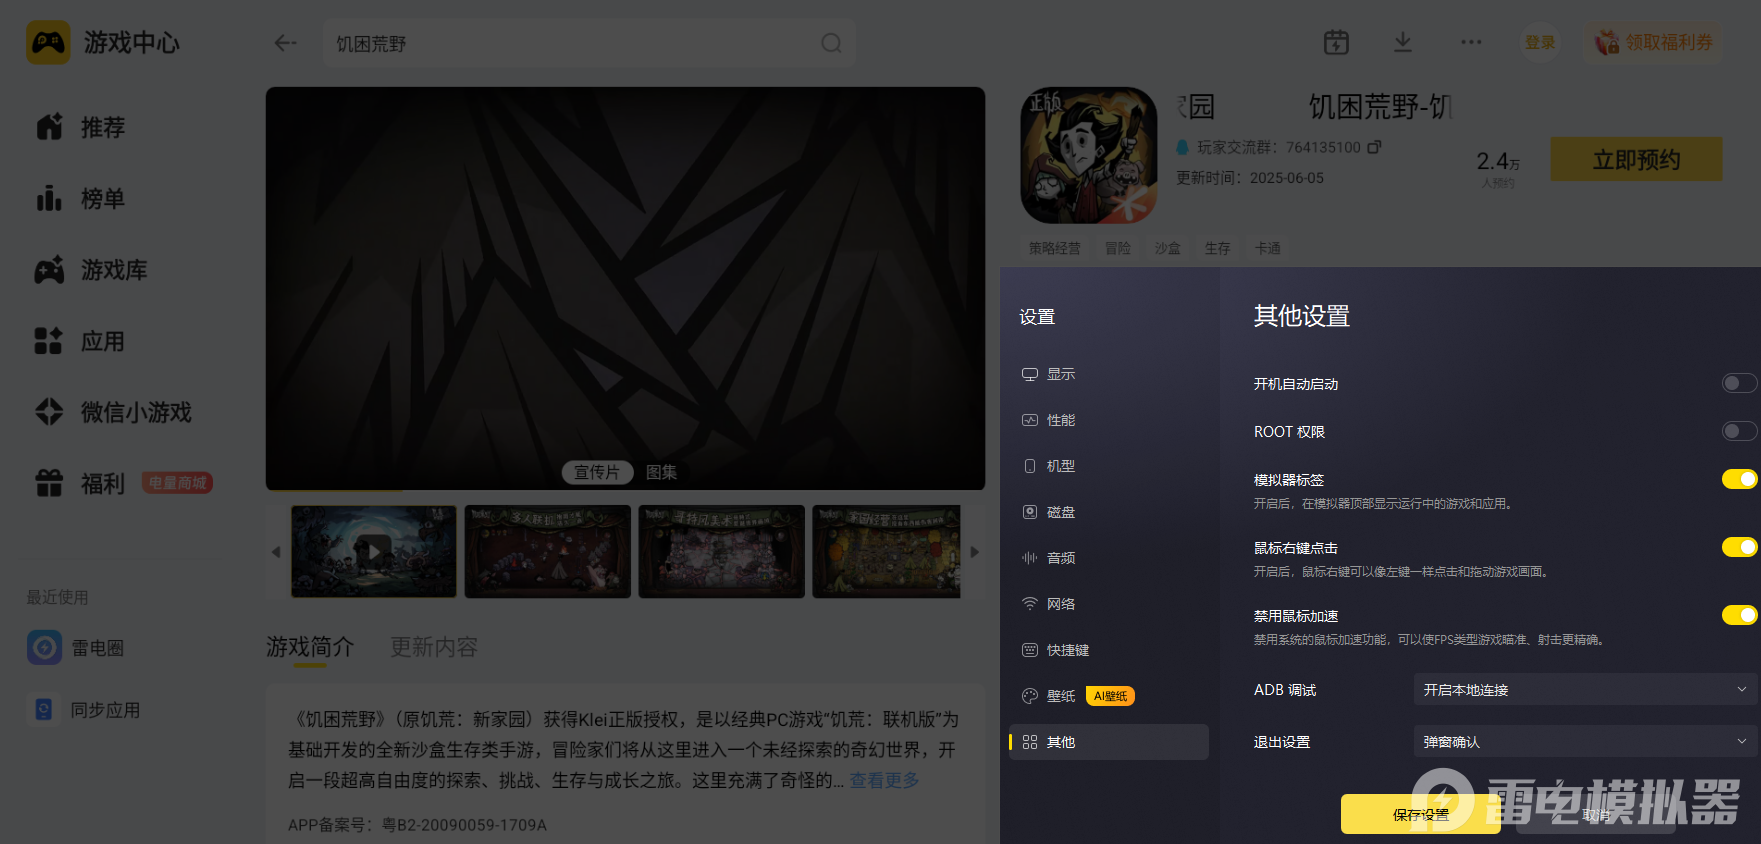Click the main promo video area

tap(625, 288)
